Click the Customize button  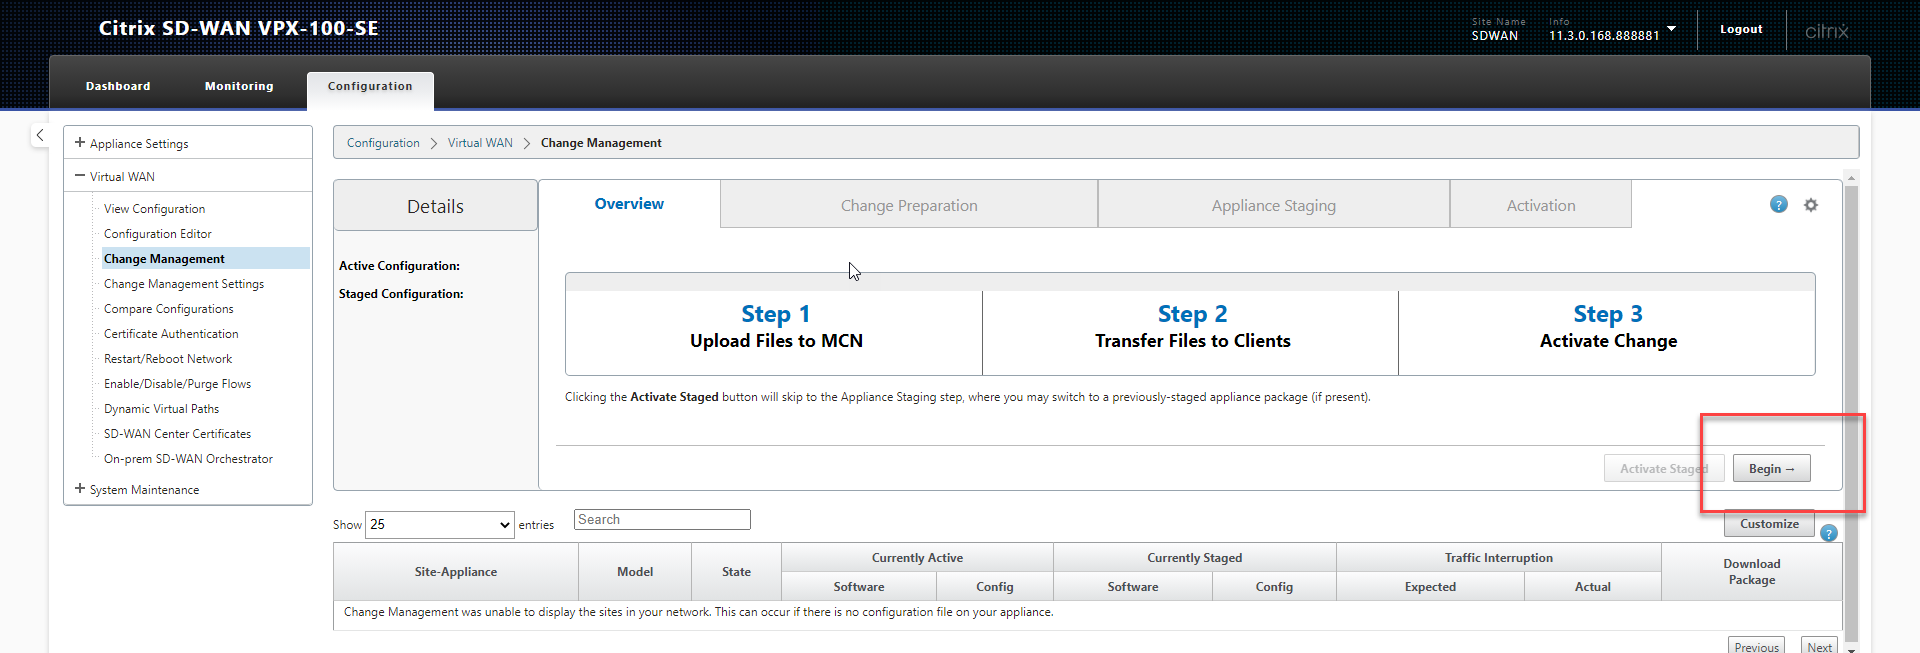click(1768, 524)
